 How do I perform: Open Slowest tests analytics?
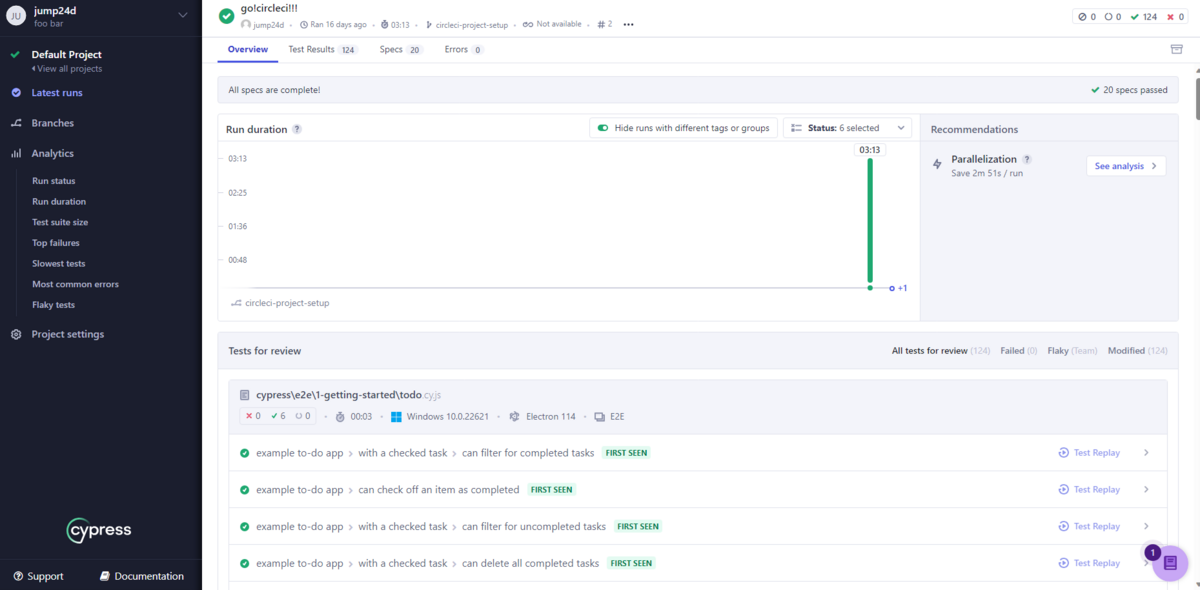[x=59, y=264]
